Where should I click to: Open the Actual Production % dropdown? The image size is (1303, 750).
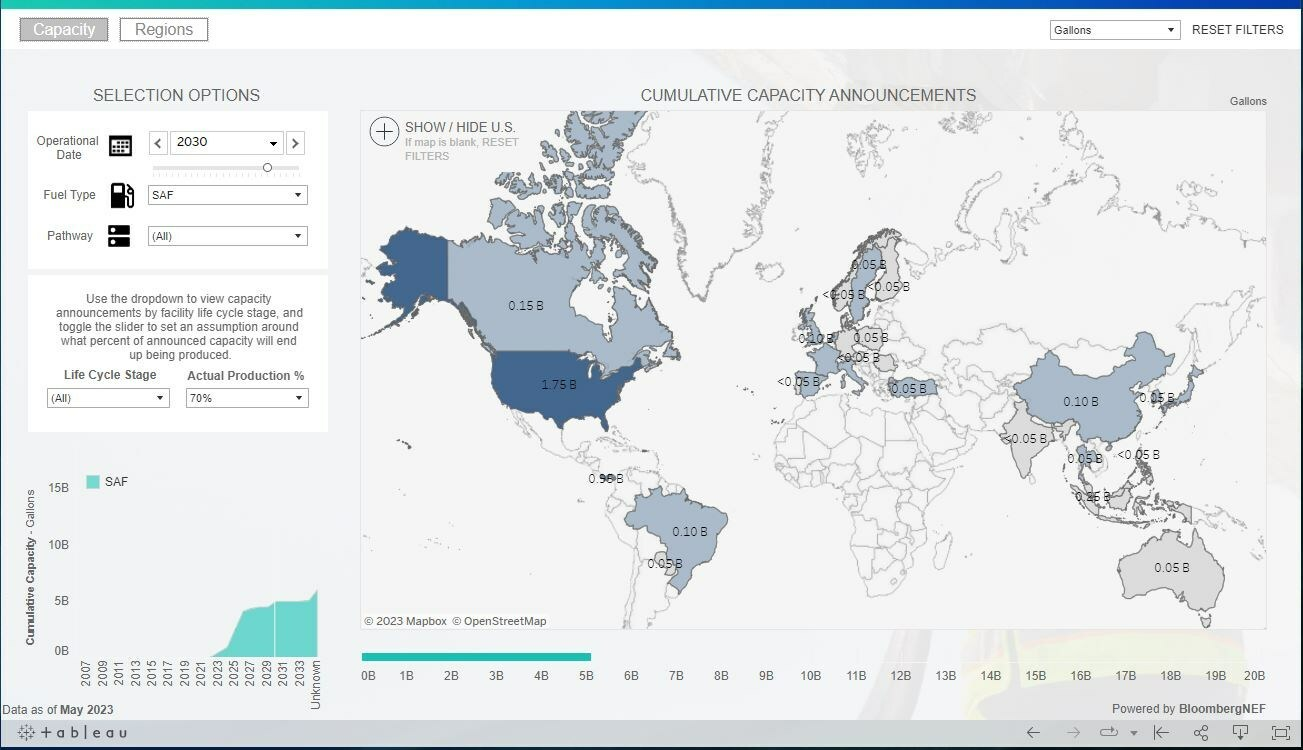(245, 397)
